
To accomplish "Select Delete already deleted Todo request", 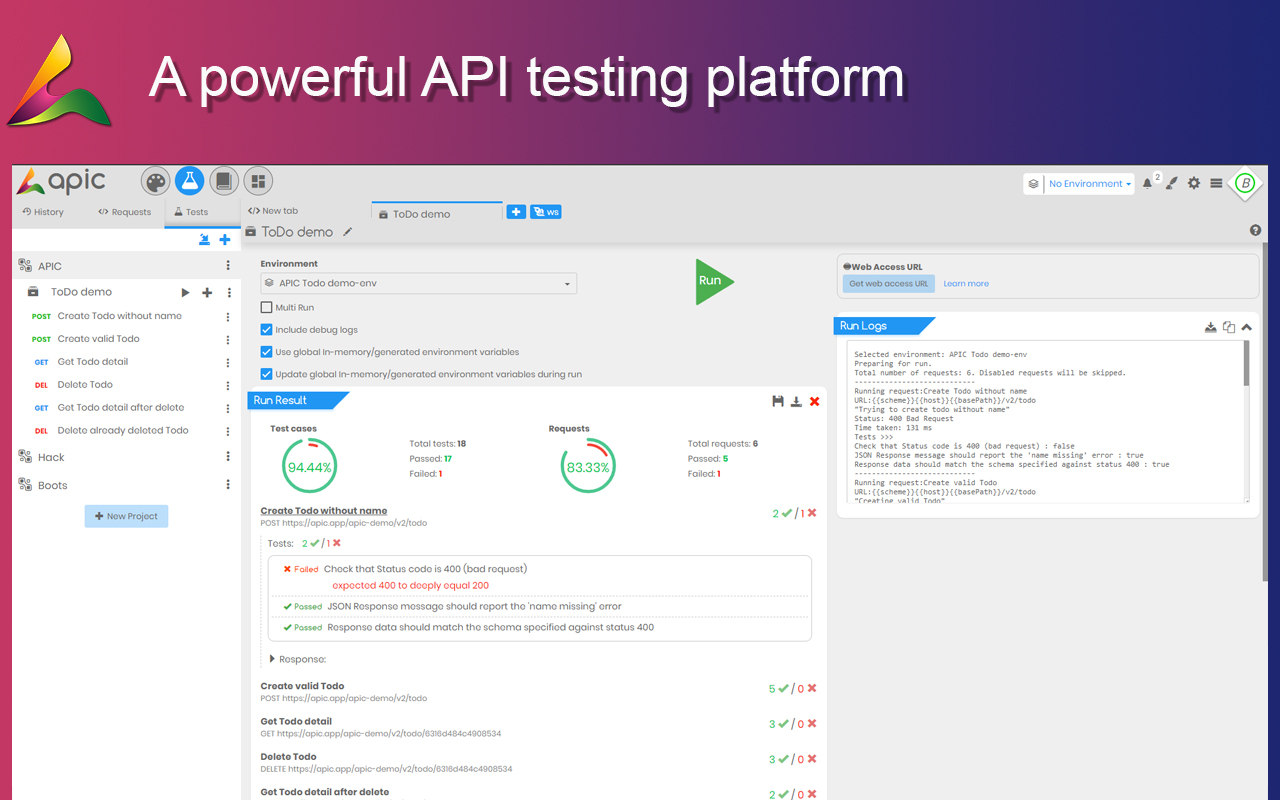I will click(123, 431).
